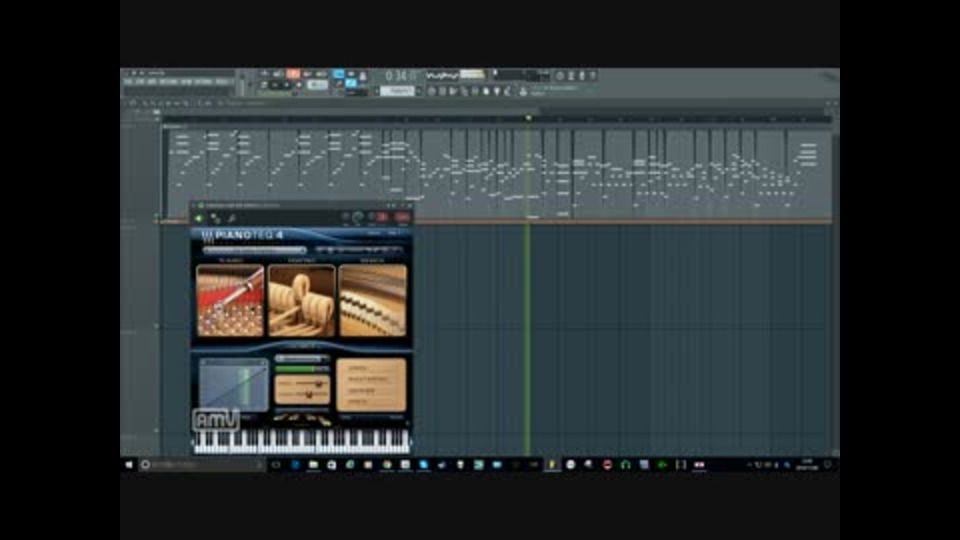
Task: Click the taskbar clock
Action: [807, 465]
